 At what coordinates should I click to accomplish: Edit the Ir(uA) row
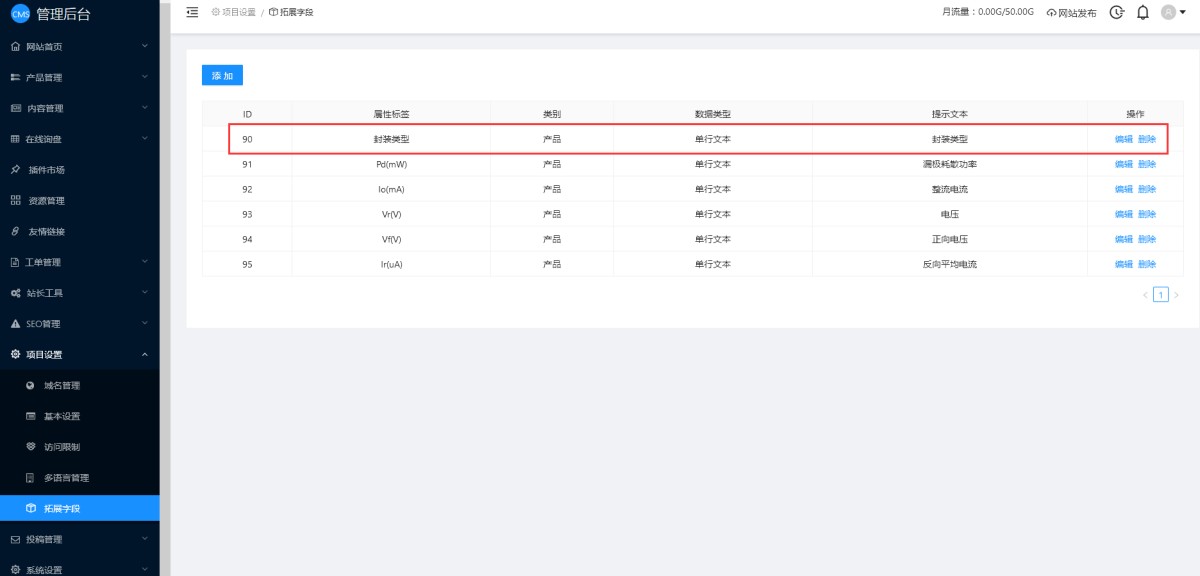[1124, 264]
